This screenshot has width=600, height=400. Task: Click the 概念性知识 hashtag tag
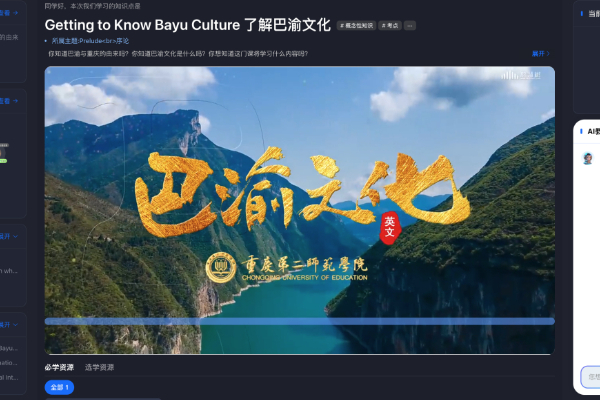[356, 26]
